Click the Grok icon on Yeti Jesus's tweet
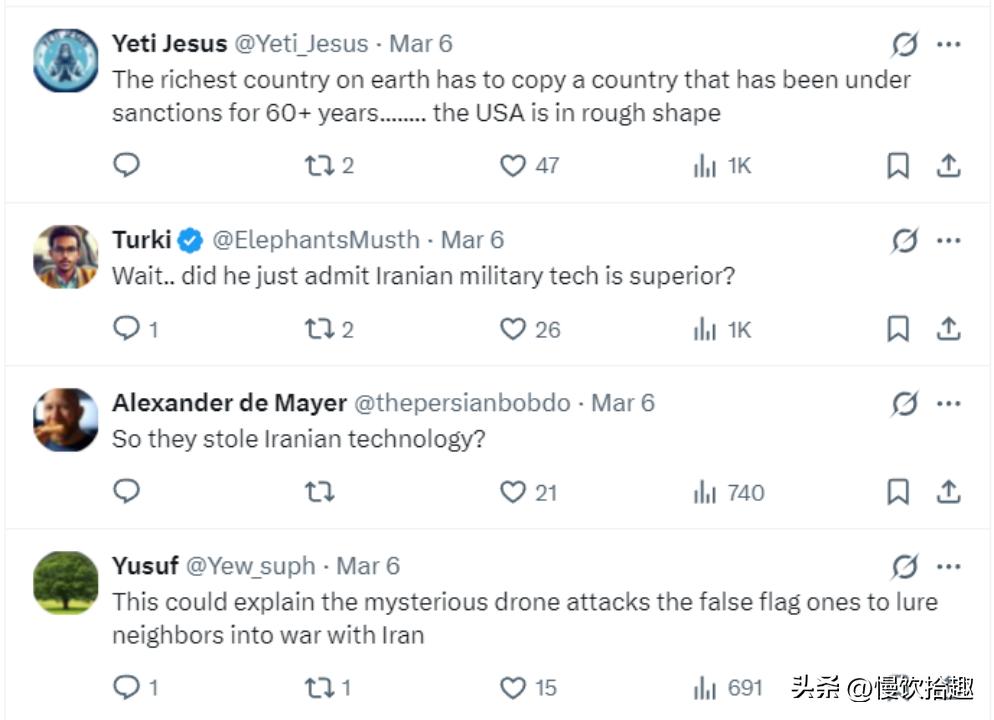This screenshot has width=994, height=720. [904, 44]
